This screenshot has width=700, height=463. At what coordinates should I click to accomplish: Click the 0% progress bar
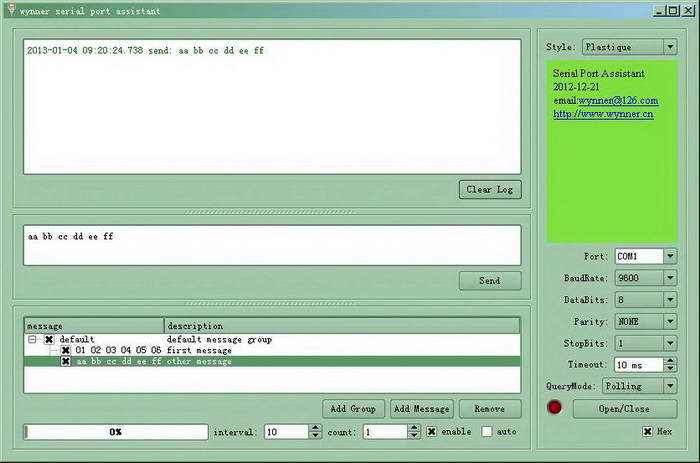point(116,432)
